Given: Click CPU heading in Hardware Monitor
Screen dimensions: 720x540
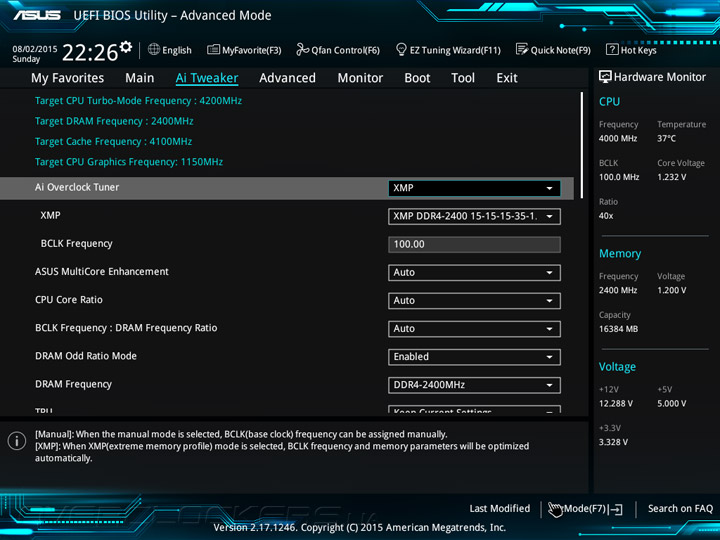Looking at the screenshot, I should coord(609,102).
